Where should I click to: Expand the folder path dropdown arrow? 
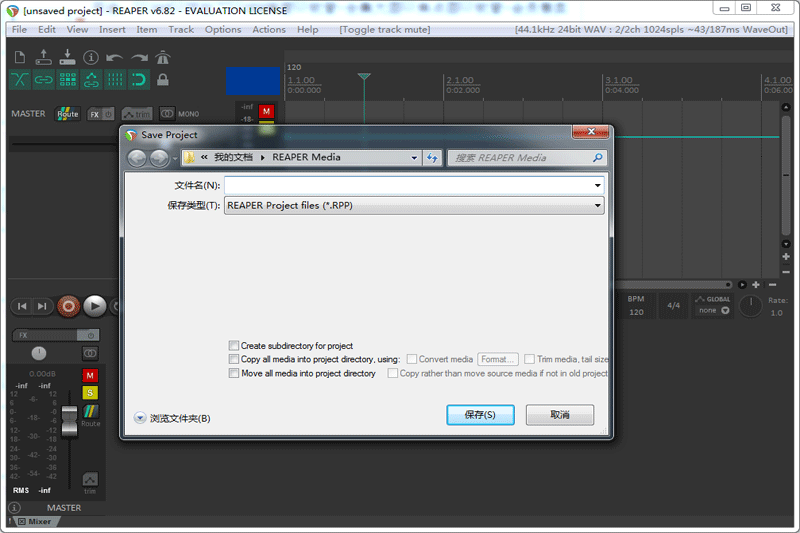[414, 157]
